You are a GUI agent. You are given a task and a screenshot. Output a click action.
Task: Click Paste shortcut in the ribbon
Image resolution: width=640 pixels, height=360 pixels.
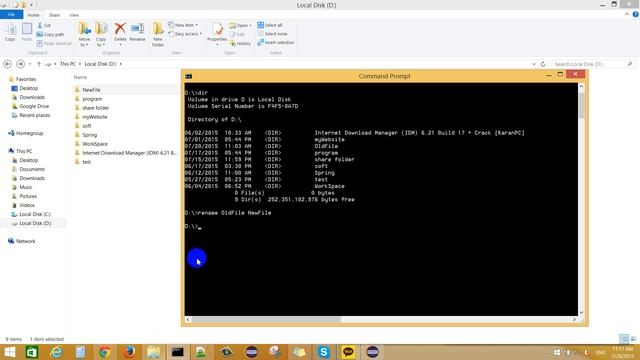(x=53, y=43)
